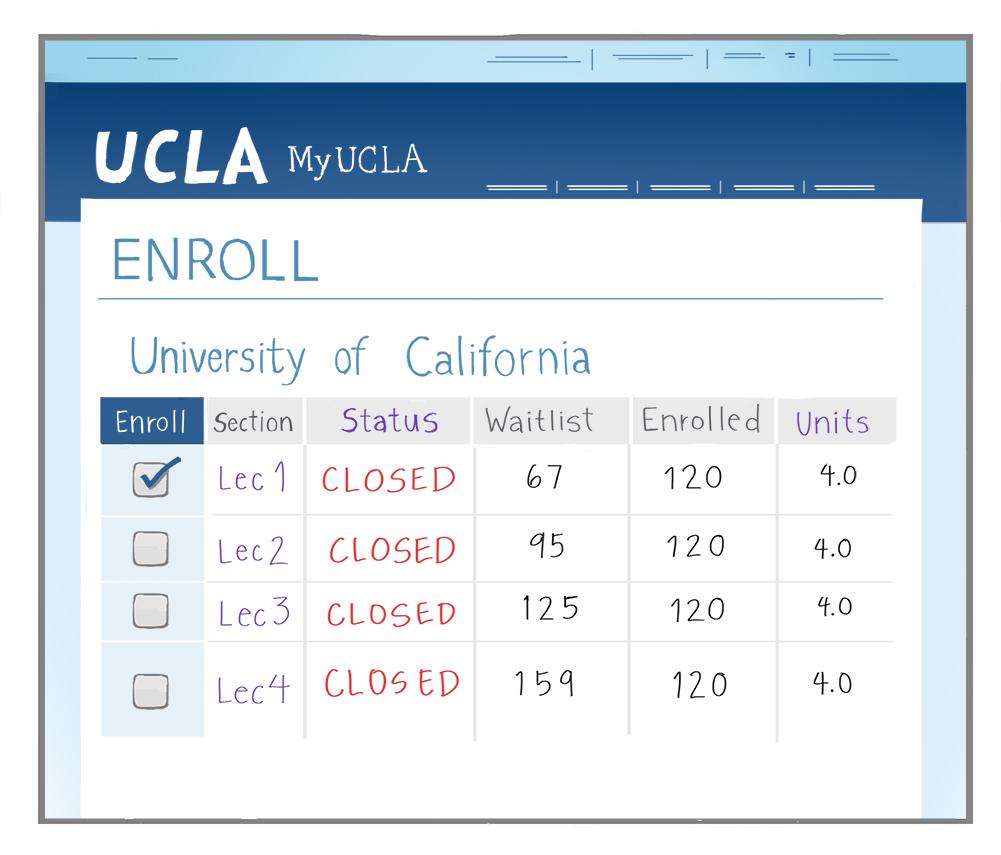Check the Lec 2 enroll checkbox
1001x855 pixels.
(151, 547)
